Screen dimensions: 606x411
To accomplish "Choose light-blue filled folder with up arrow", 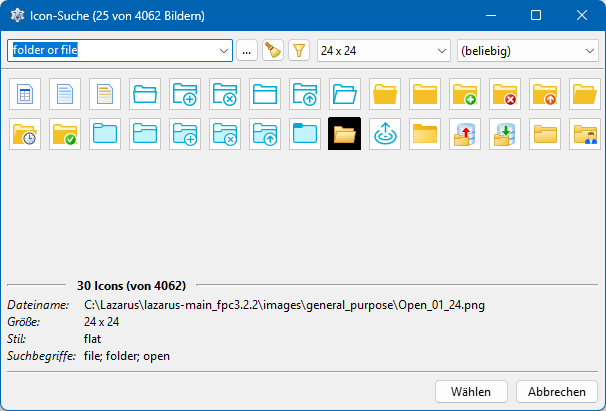I will click(x=265, y=134).
